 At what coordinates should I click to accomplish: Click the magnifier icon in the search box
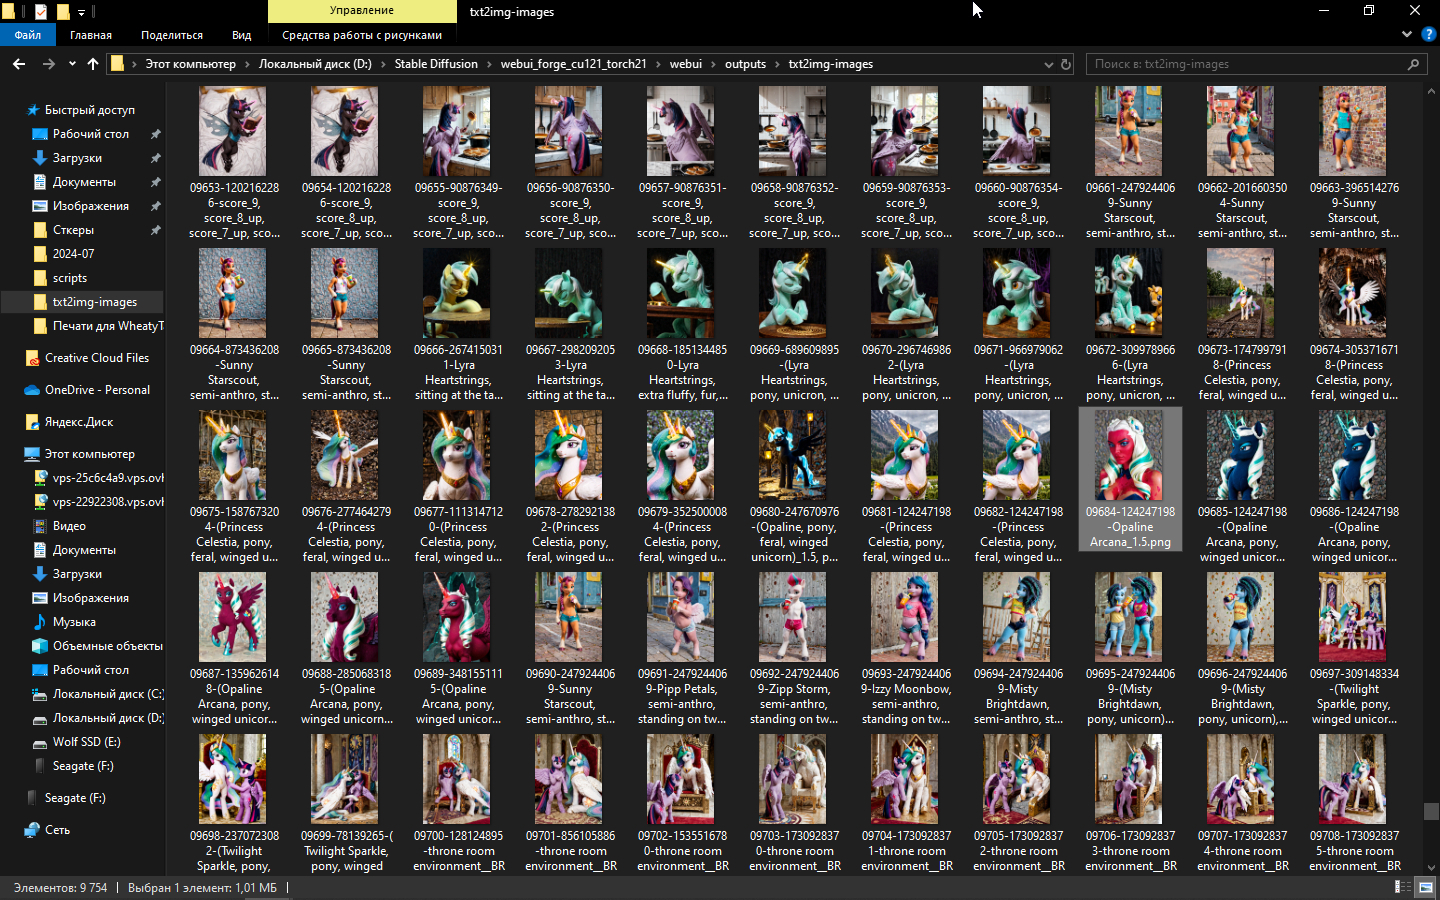(1413, 64)
